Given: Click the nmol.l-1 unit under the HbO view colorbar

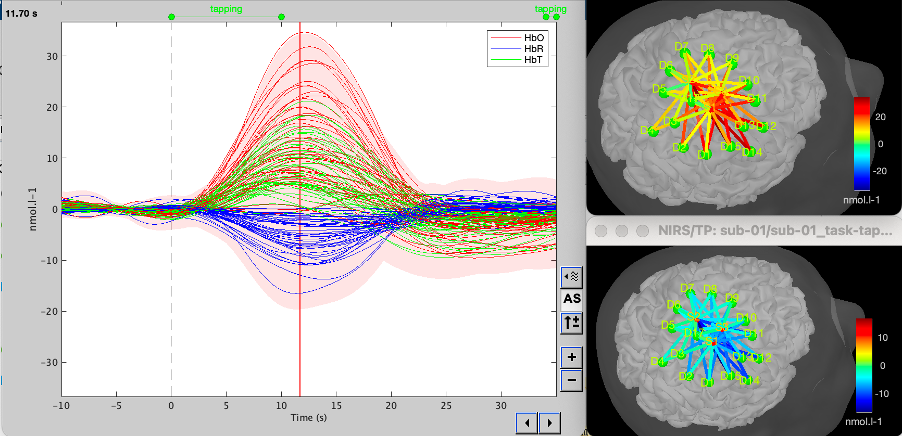Looking at the screenshot, I should point(862,200).
